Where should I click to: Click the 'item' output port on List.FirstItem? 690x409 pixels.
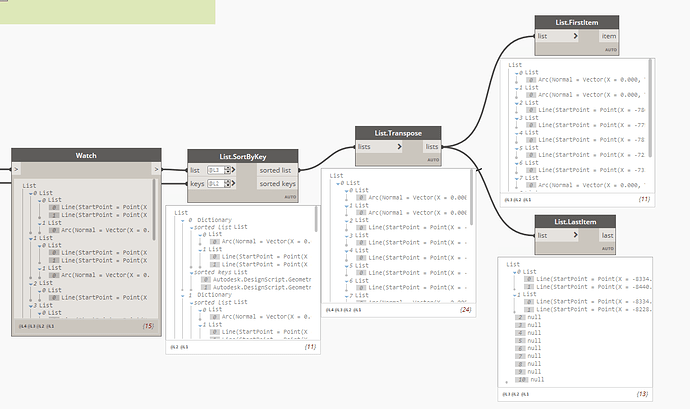tap(609, 36)
